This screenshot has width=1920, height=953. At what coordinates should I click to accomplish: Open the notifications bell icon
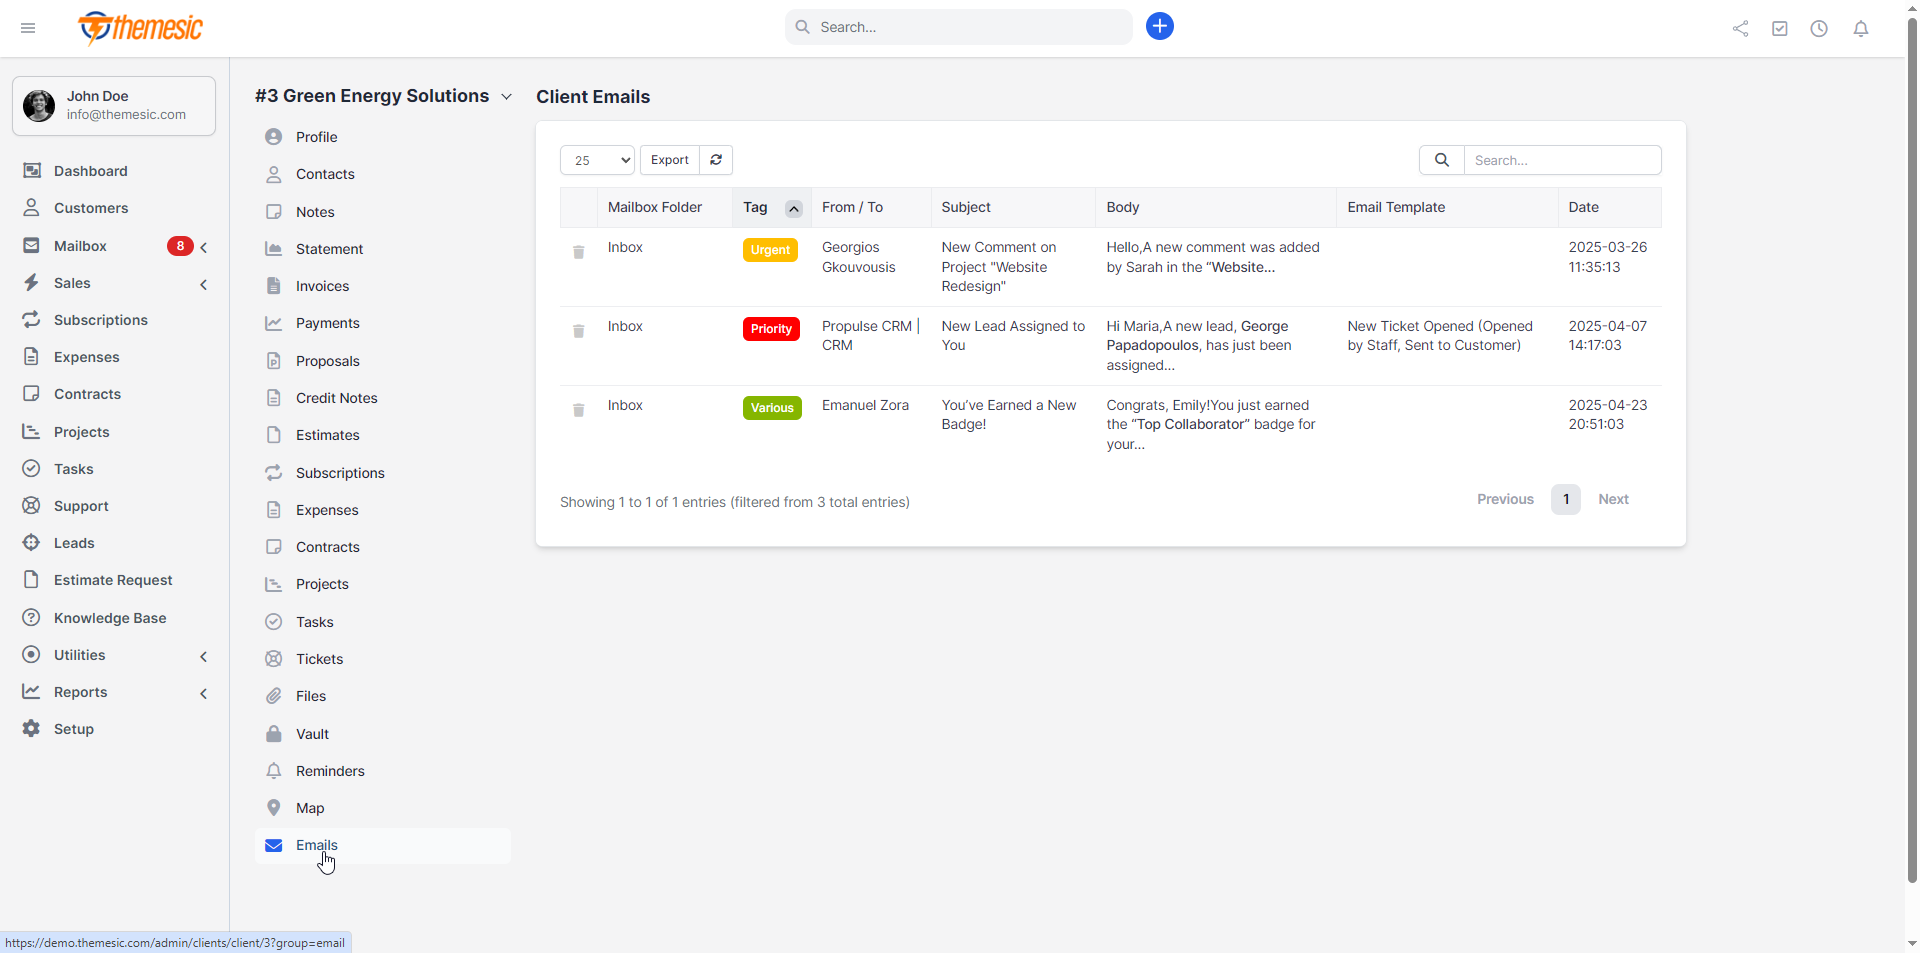click(1860, 28)
